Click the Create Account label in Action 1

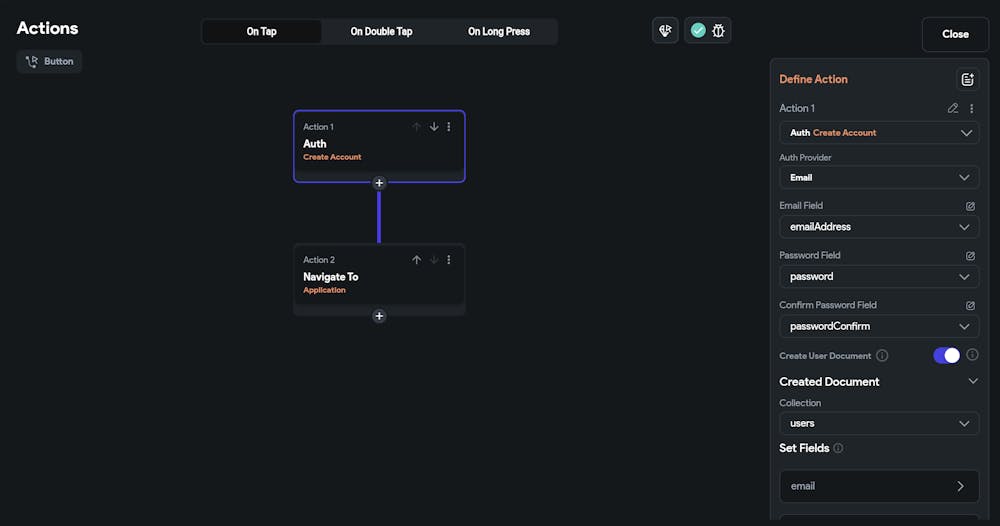click(x=332, y=157)
